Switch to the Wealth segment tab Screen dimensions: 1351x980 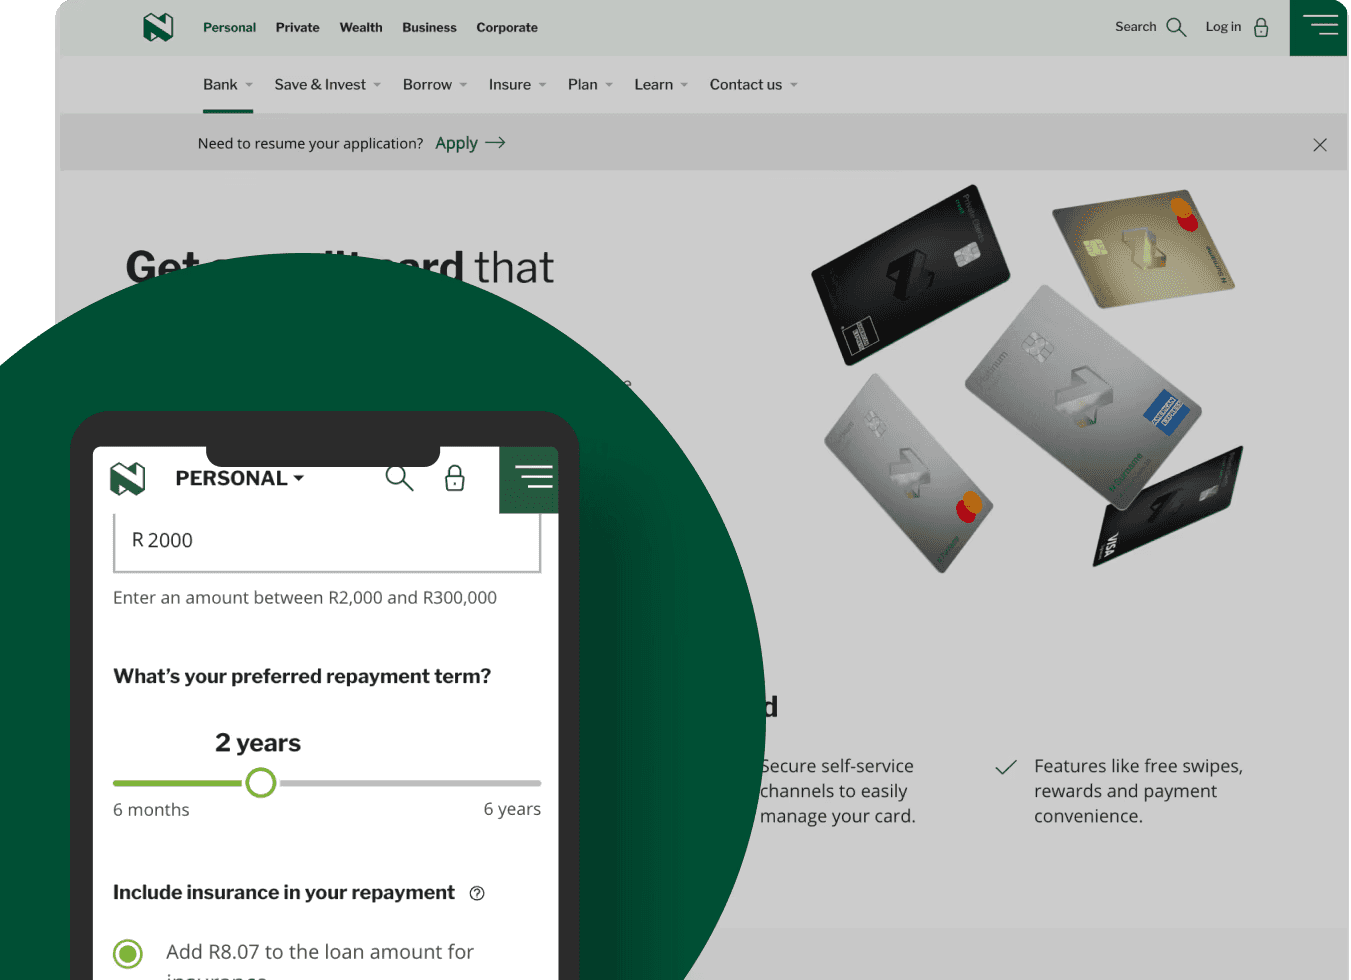361,28
